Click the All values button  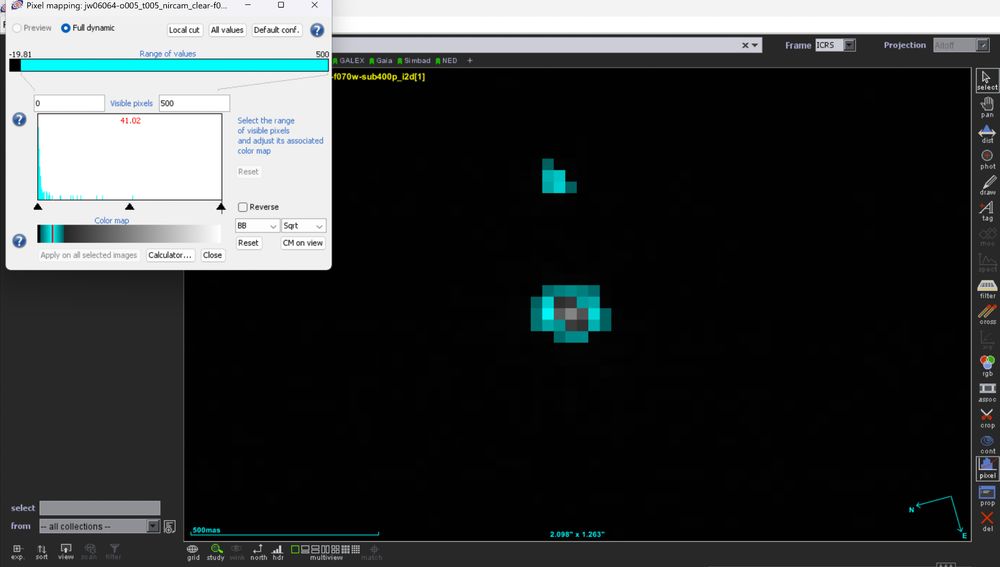click(x=227, y=30)
